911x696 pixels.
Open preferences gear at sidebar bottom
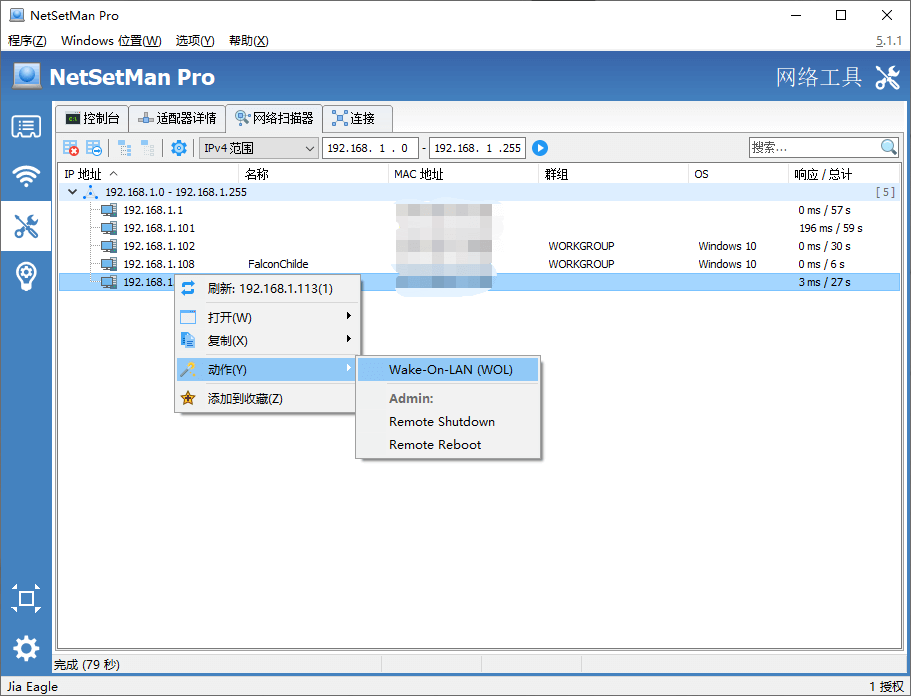(x=26, y=648)
